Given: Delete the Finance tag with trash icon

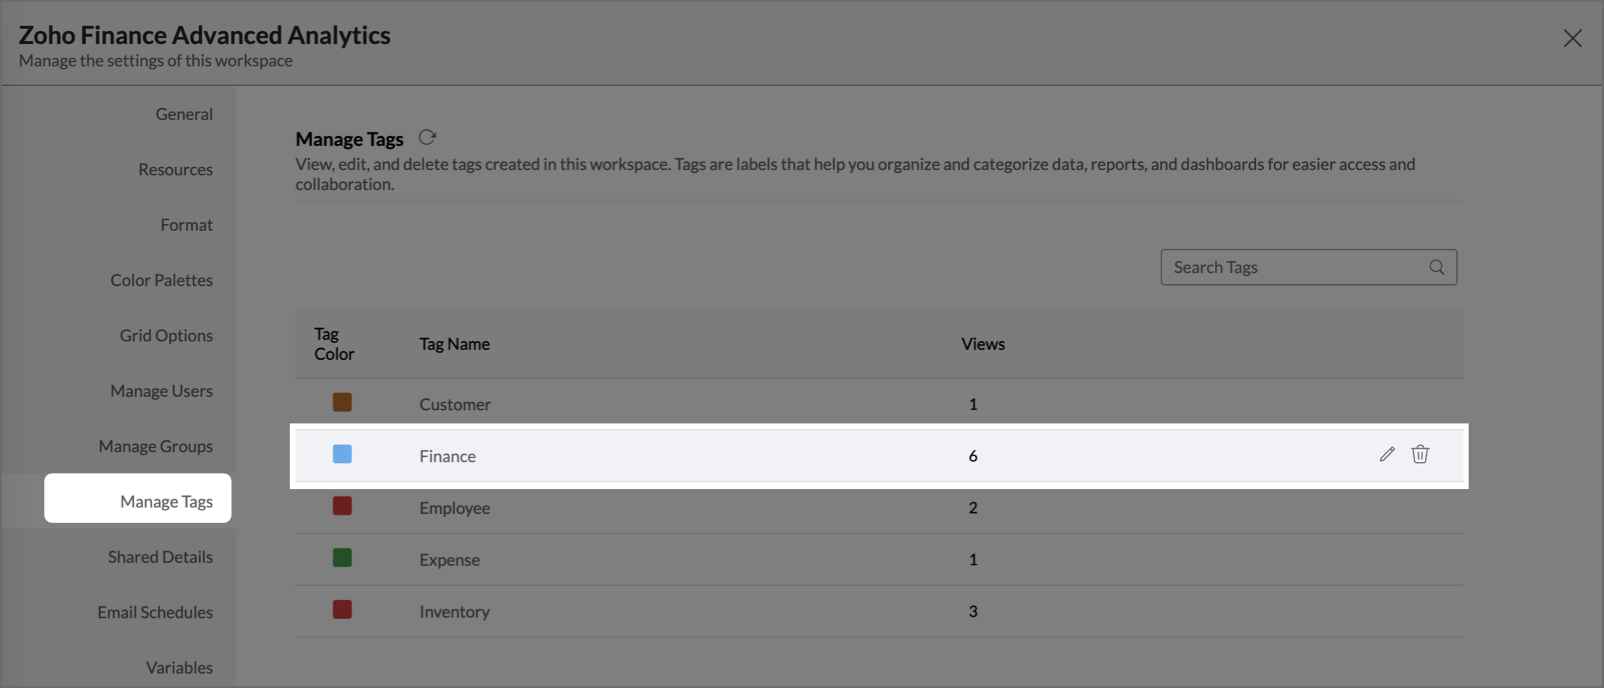Looking at the screenshot, I should pos(1420,455).
